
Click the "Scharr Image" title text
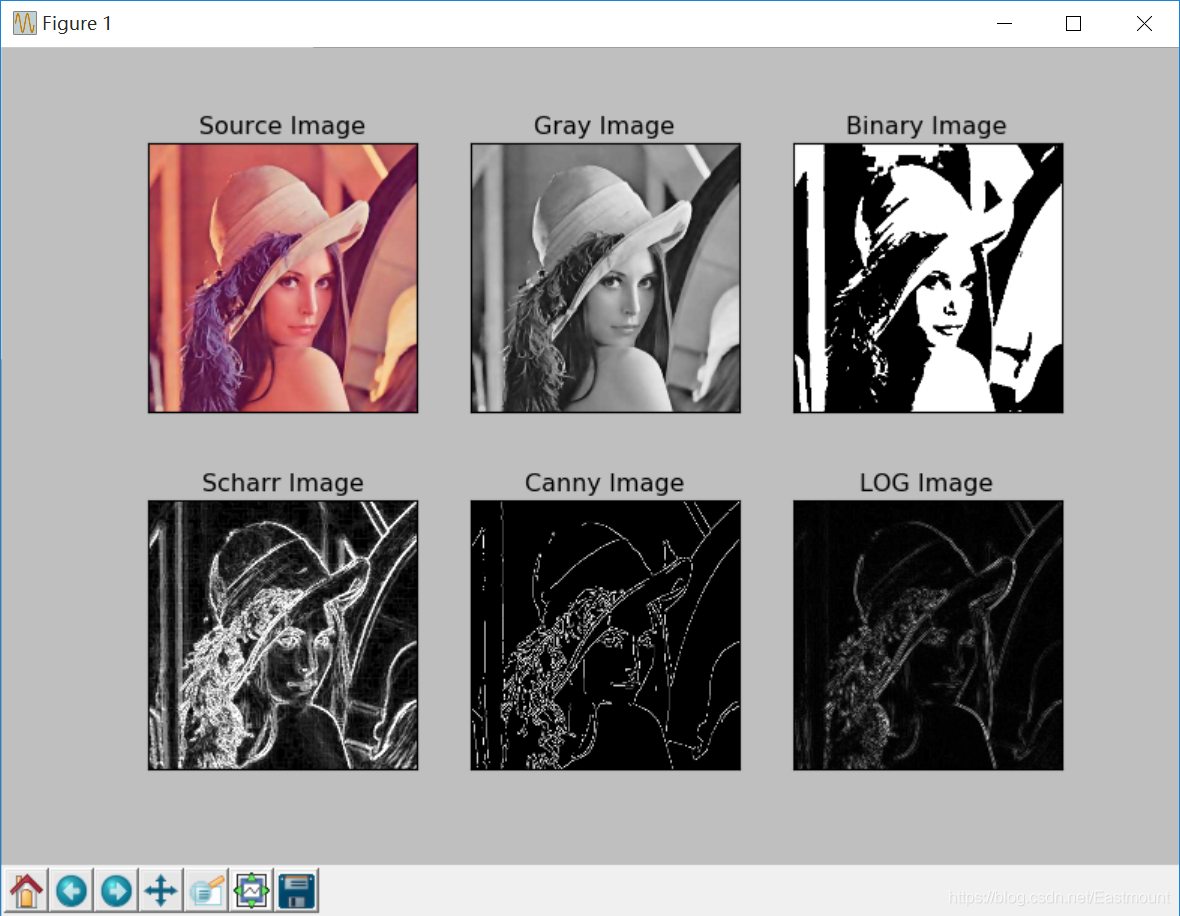(283, 482)
